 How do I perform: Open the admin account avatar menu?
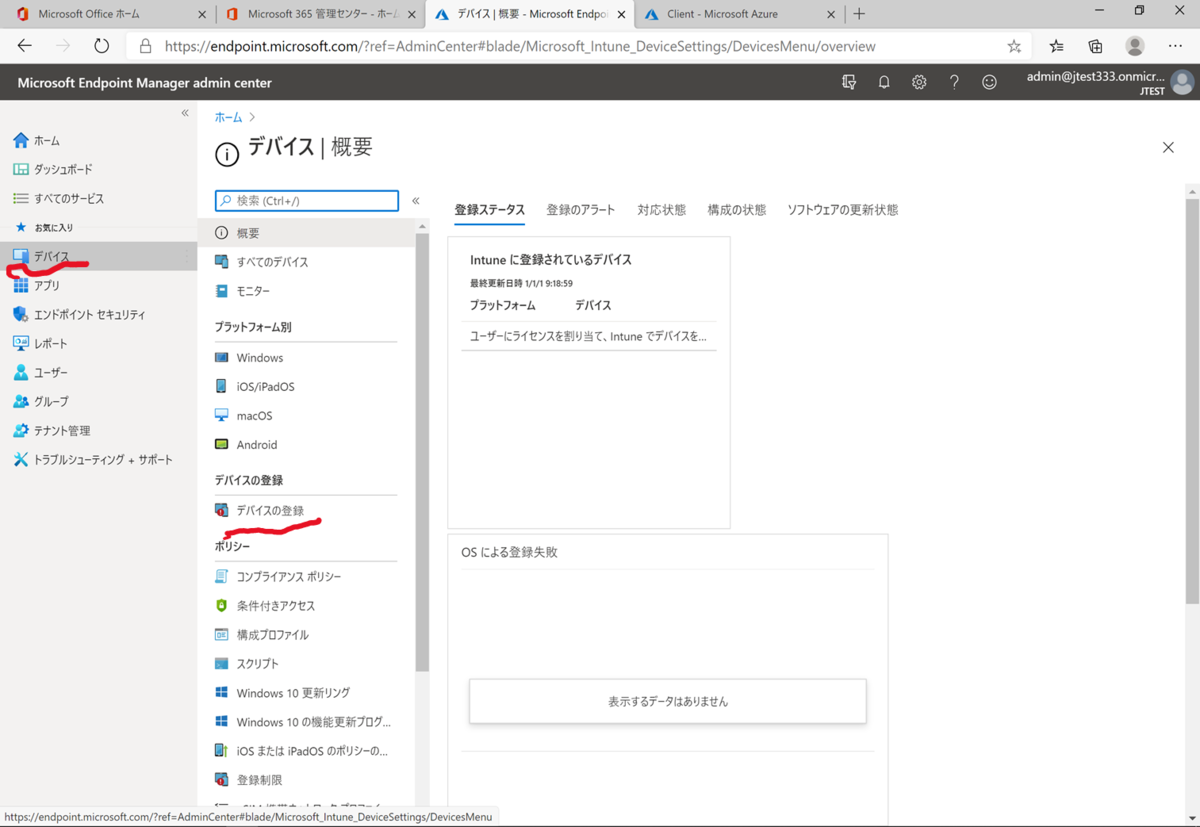pos(1183,83)
